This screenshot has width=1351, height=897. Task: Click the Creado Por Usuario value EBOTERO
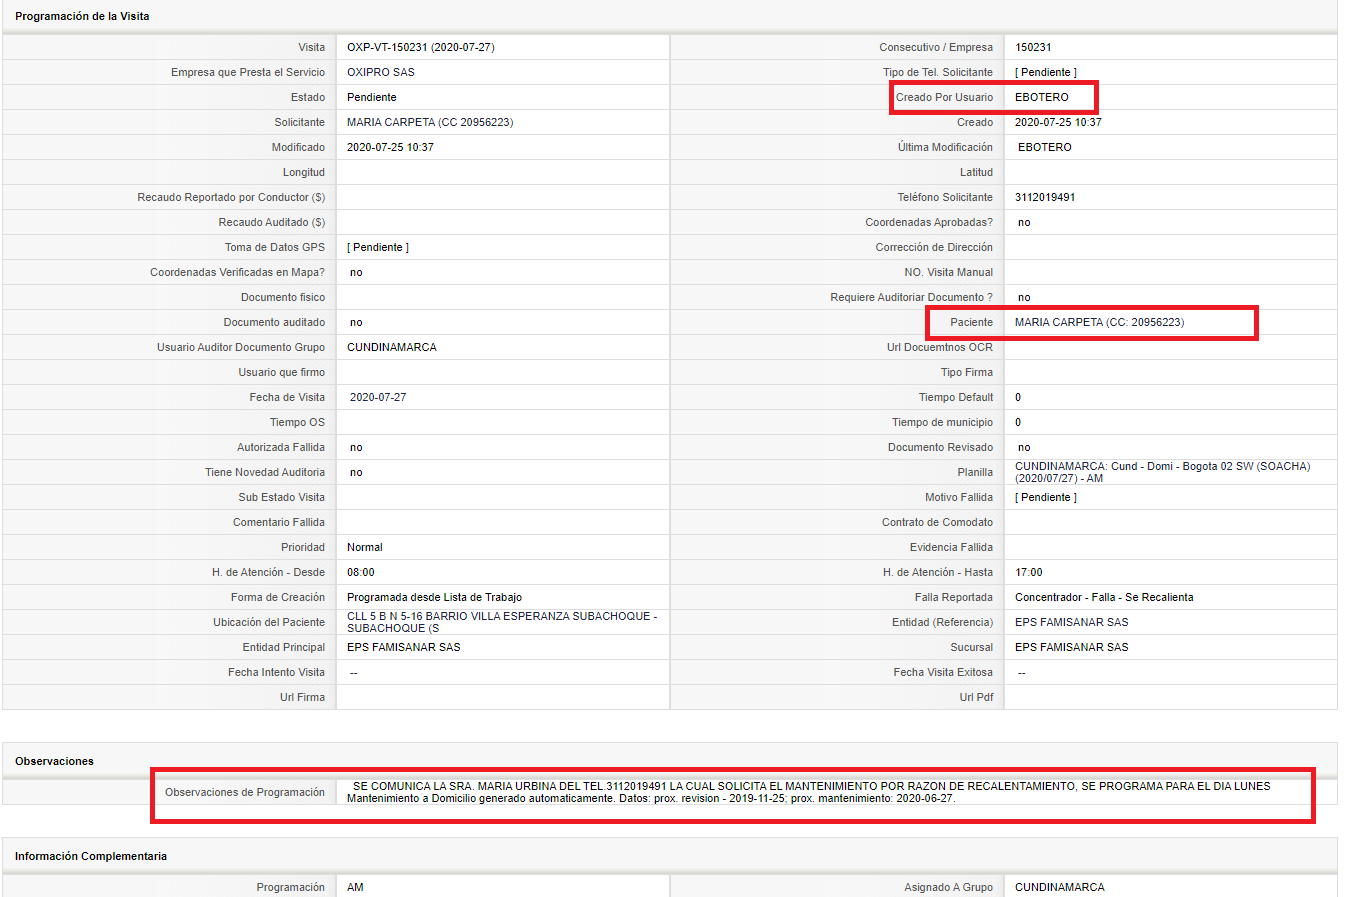(1042, 97)
